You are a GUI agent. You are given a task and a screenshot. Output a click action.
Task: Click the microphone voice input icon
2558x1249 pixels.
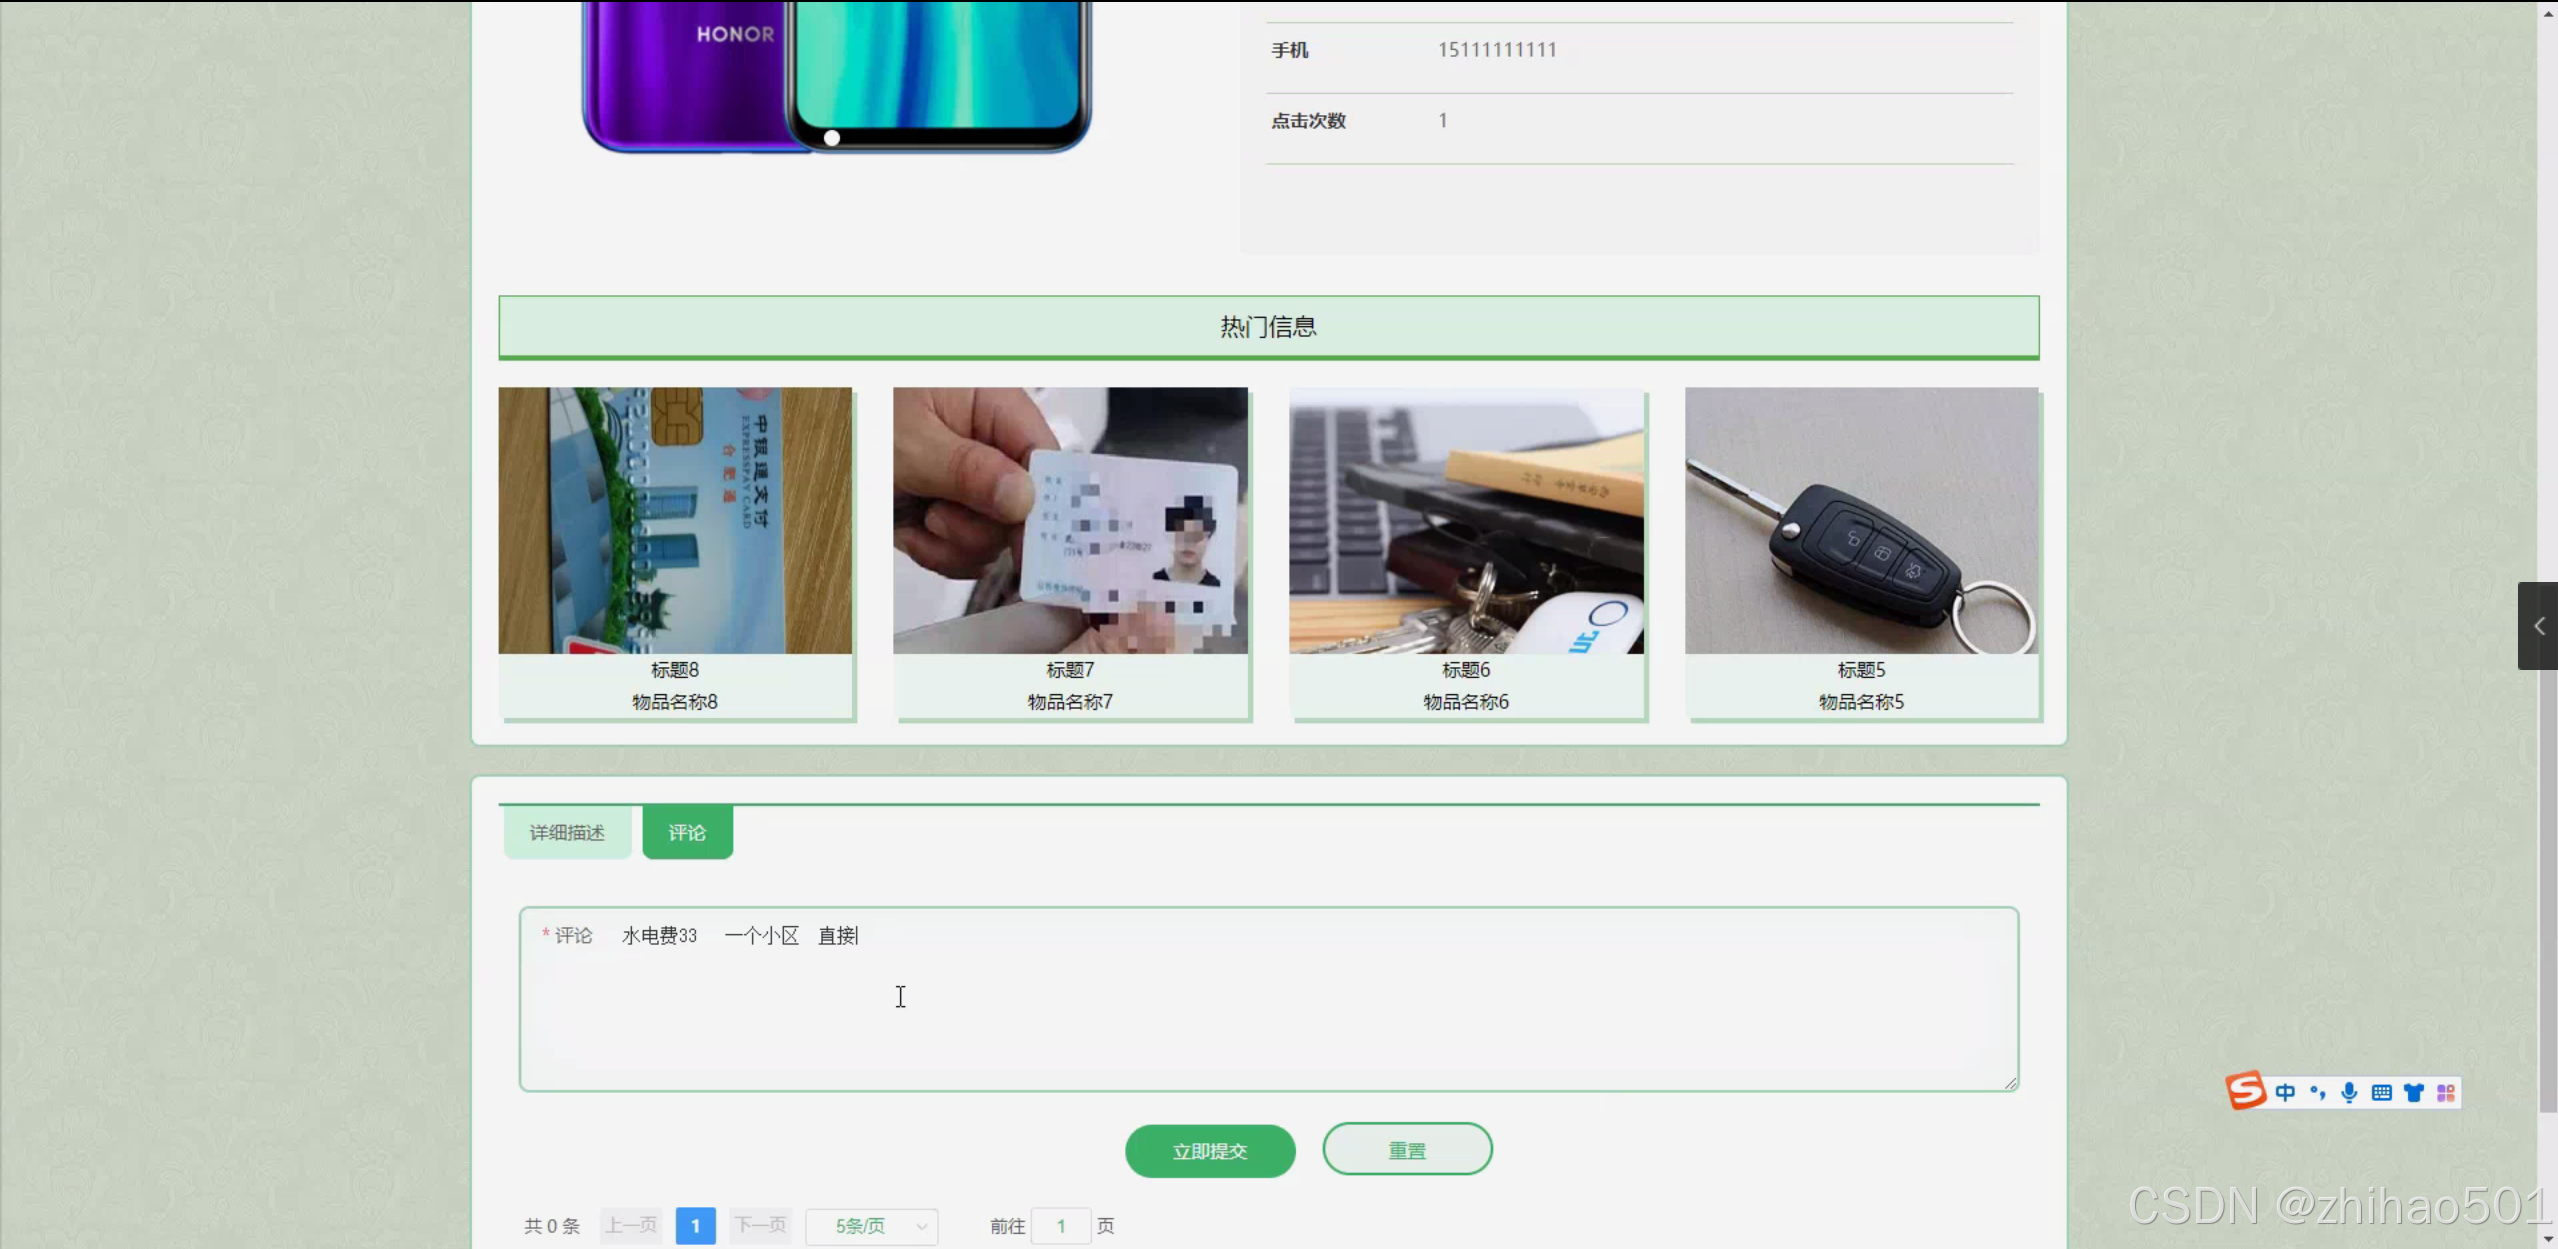coord(2349,1092)
